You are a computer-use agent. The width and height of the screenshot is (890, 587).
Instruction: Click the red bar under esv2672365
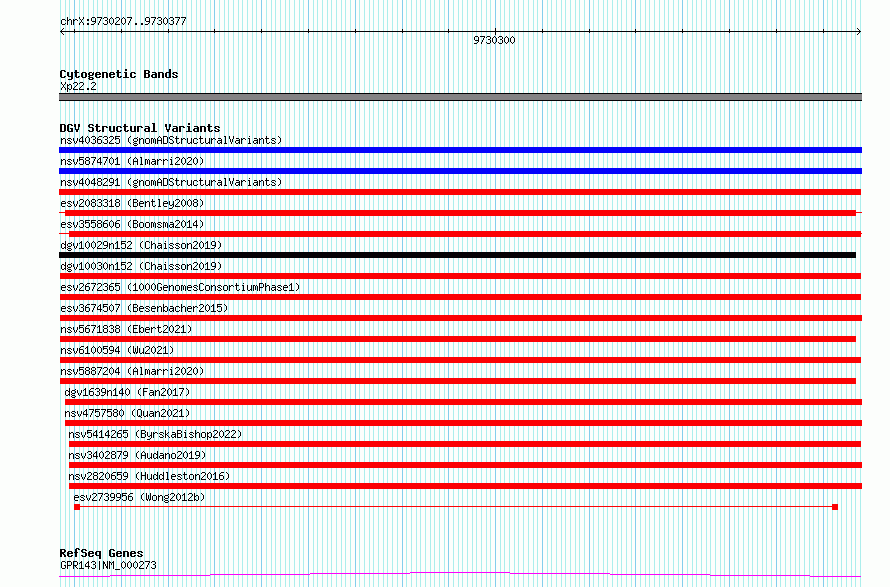pos(460,297)
